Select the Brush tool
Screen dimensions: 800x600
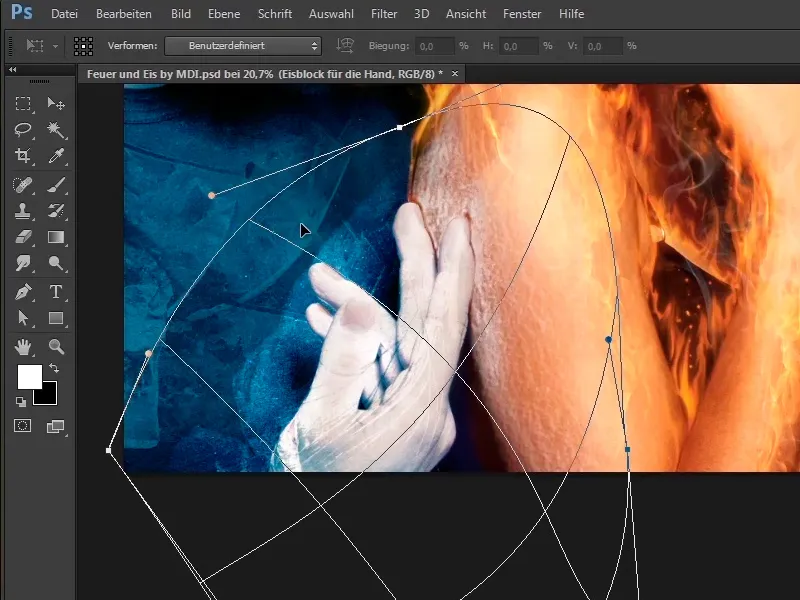point(56,185)
